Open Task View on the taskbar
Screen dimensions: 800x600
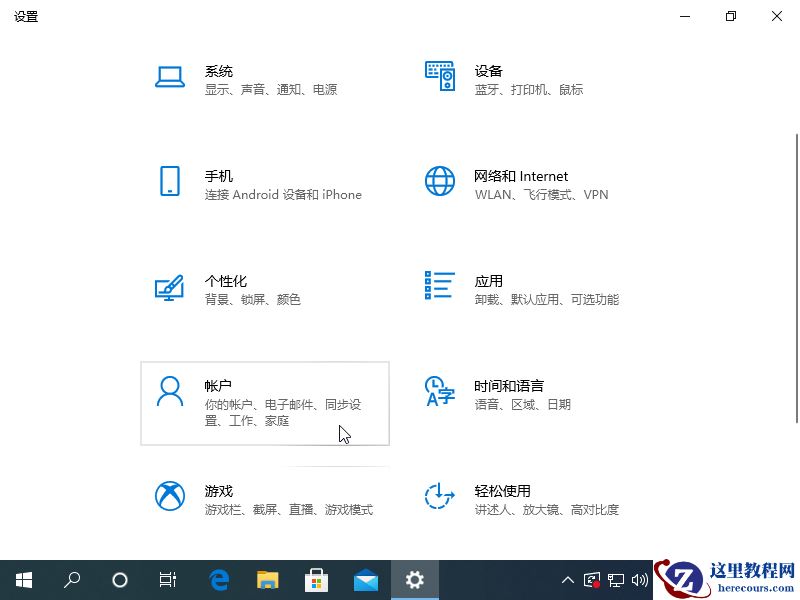(167, 580)
